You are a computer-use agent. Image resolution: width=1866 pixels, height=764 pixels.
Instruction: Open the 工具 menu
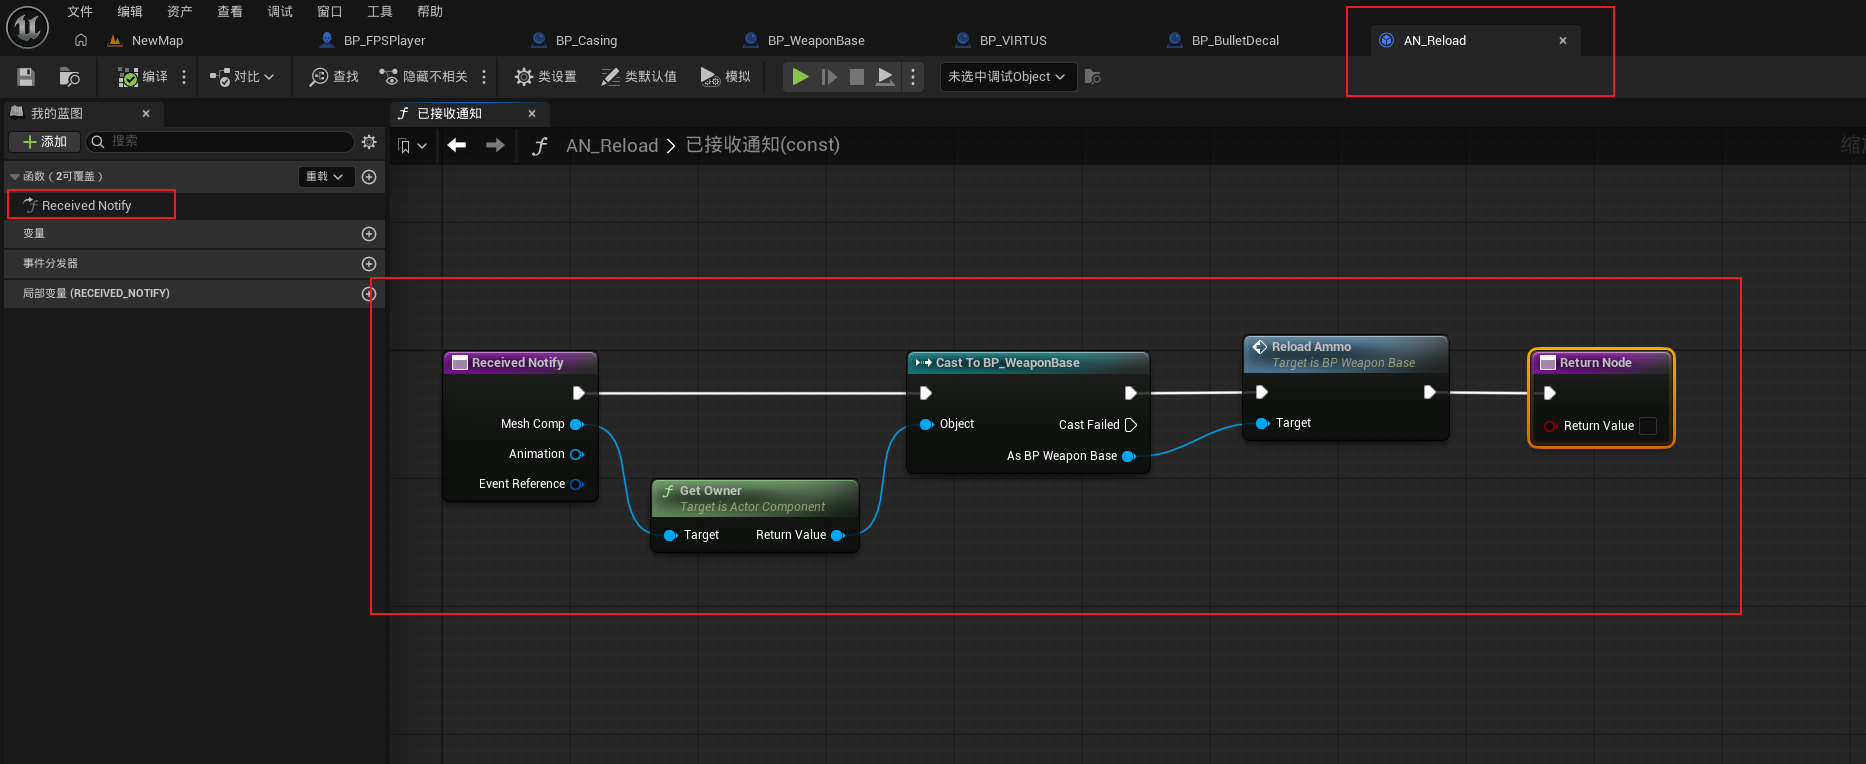tap(380, 12)
